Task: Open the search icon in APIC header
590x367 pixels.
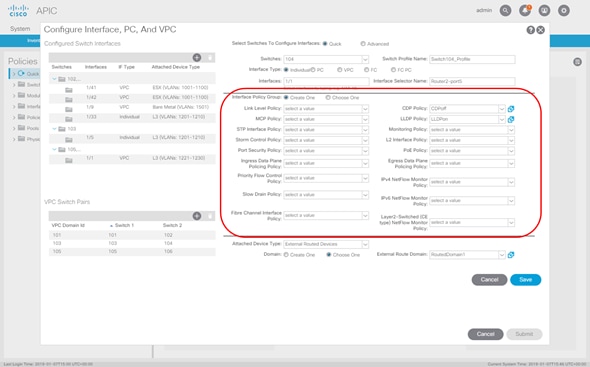Action: [x=505, y=11]
